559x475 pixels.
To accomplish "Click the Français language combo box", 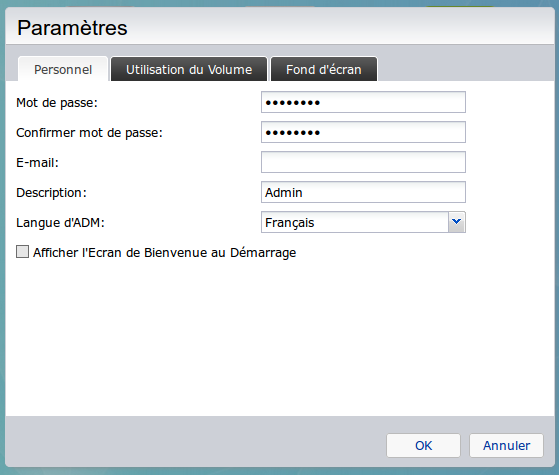I will click(363, 222).
